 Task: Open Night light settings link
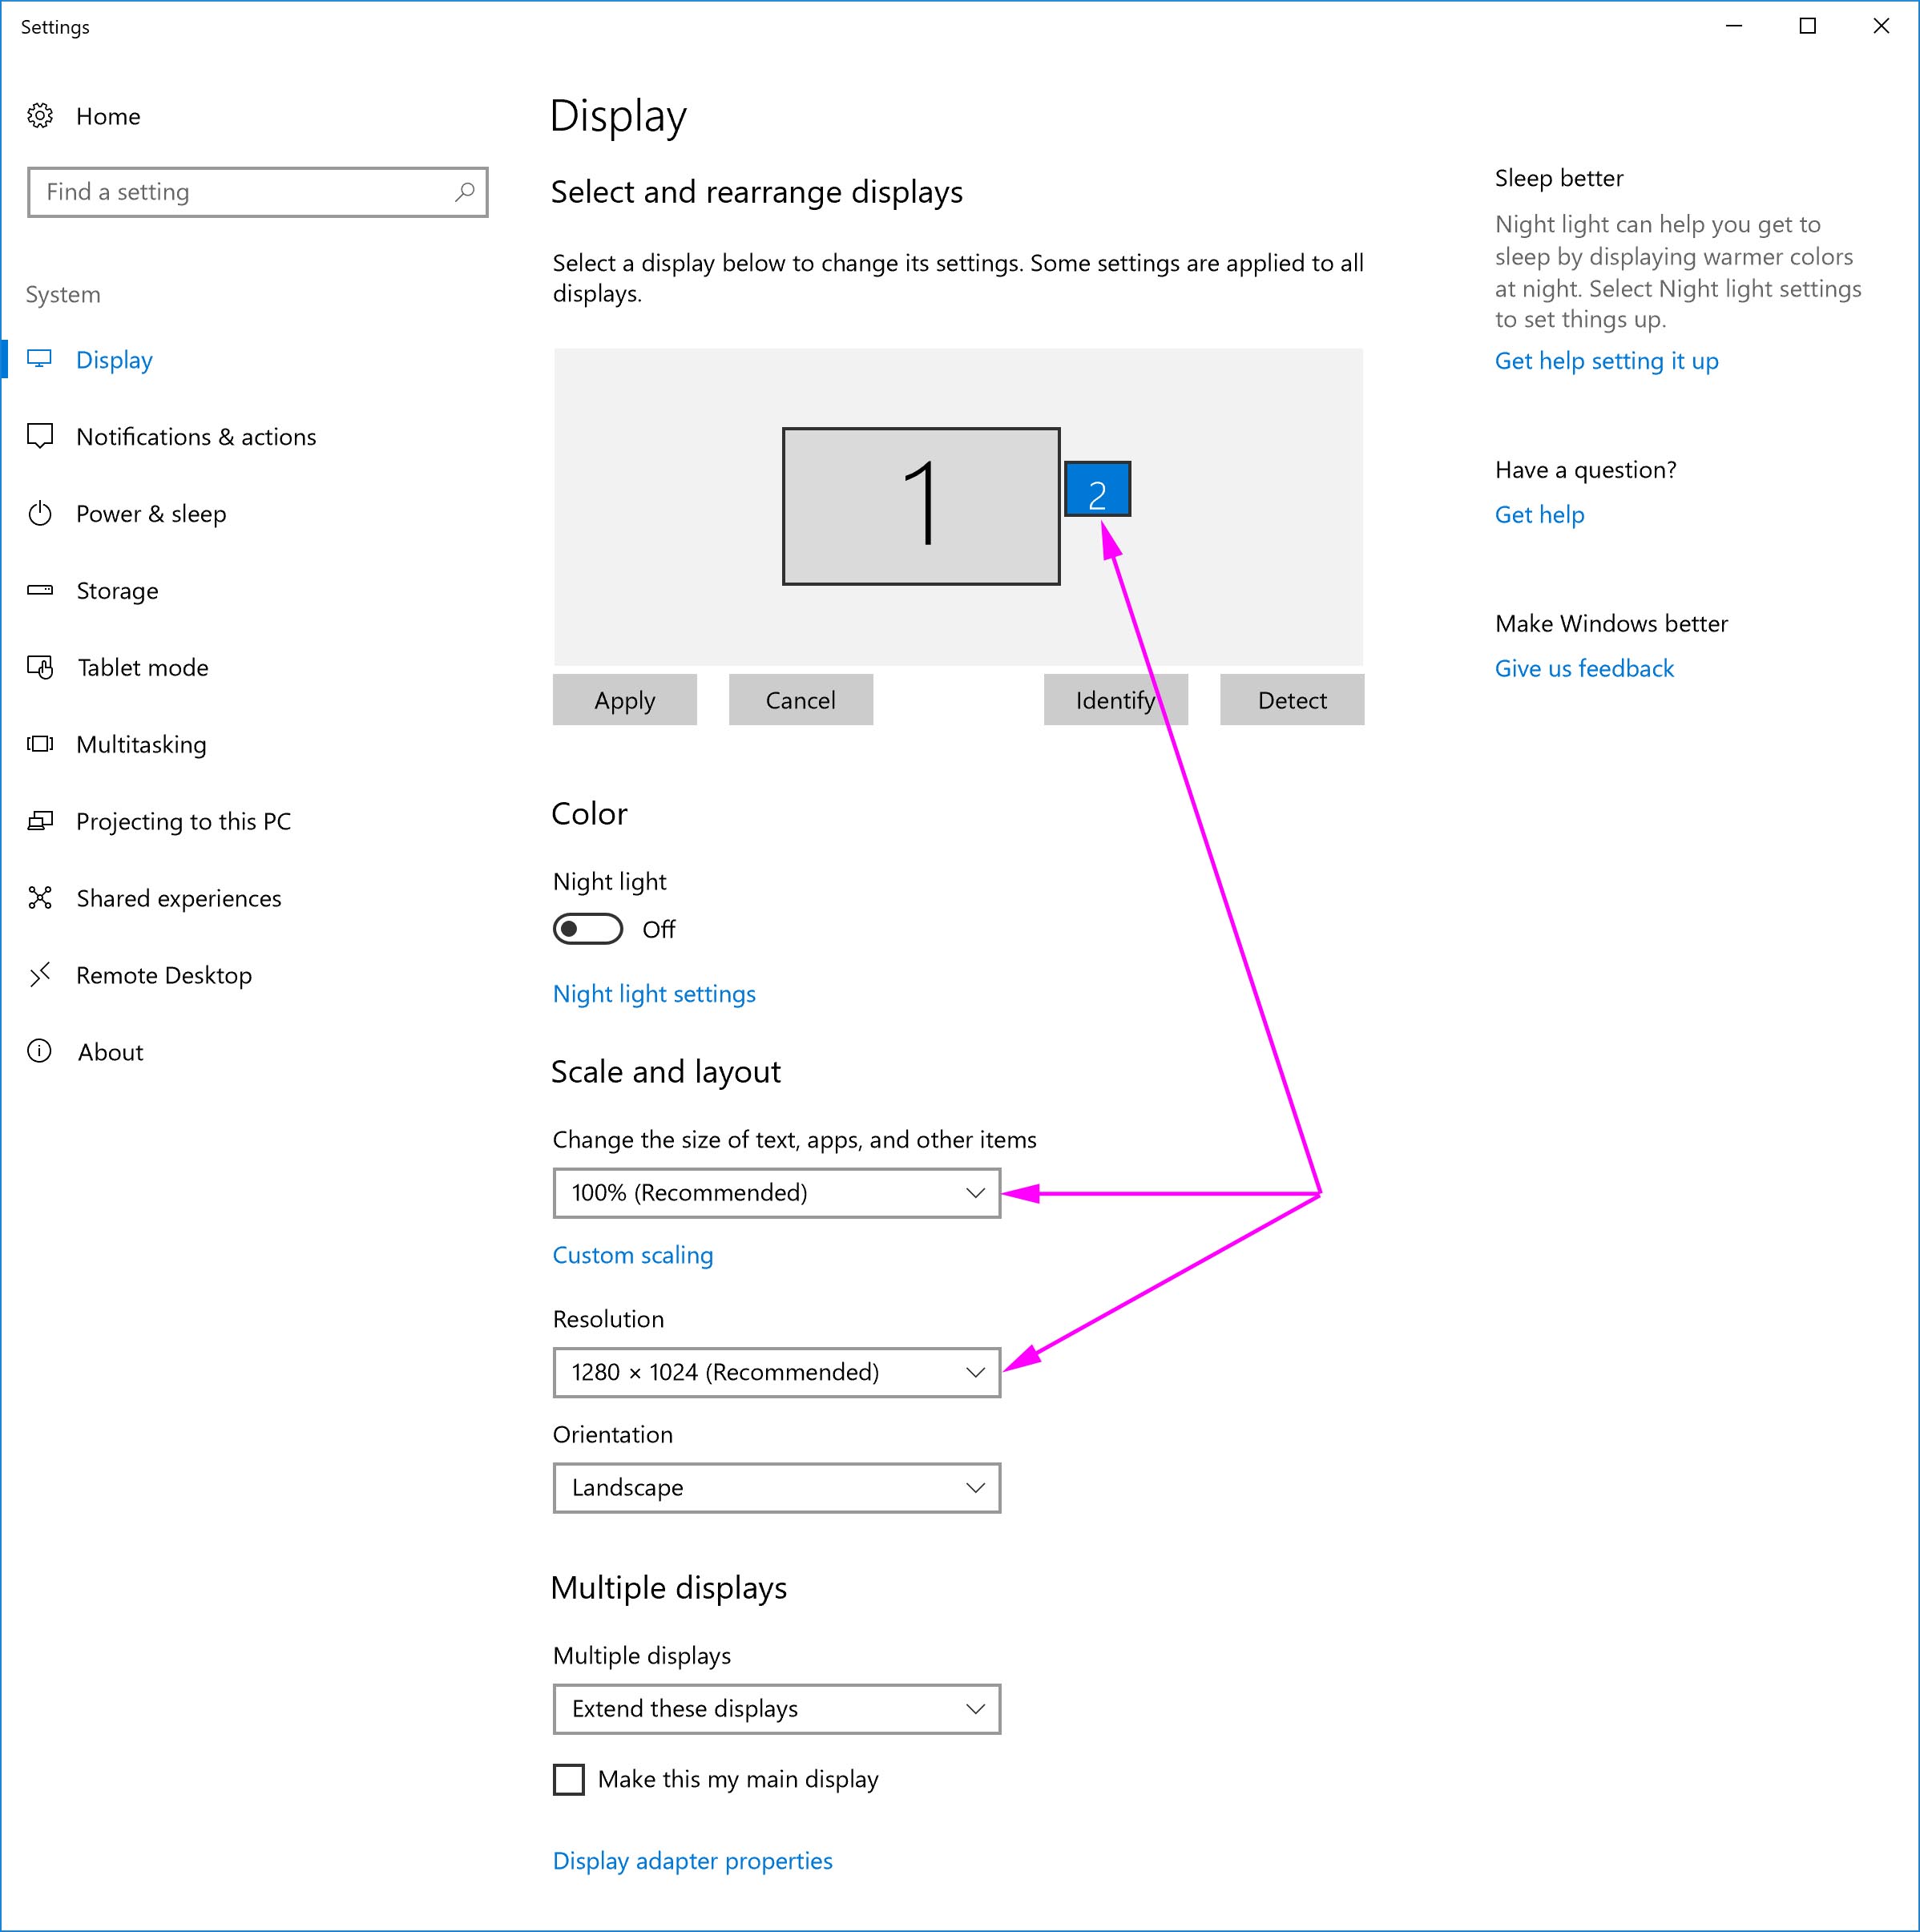(654, 994)
